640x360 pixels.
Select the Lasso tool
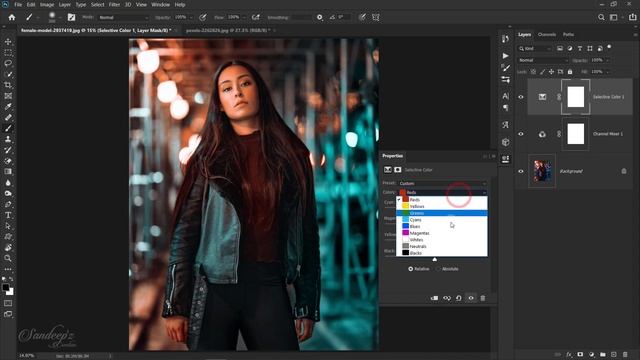[x=8, y=63]
